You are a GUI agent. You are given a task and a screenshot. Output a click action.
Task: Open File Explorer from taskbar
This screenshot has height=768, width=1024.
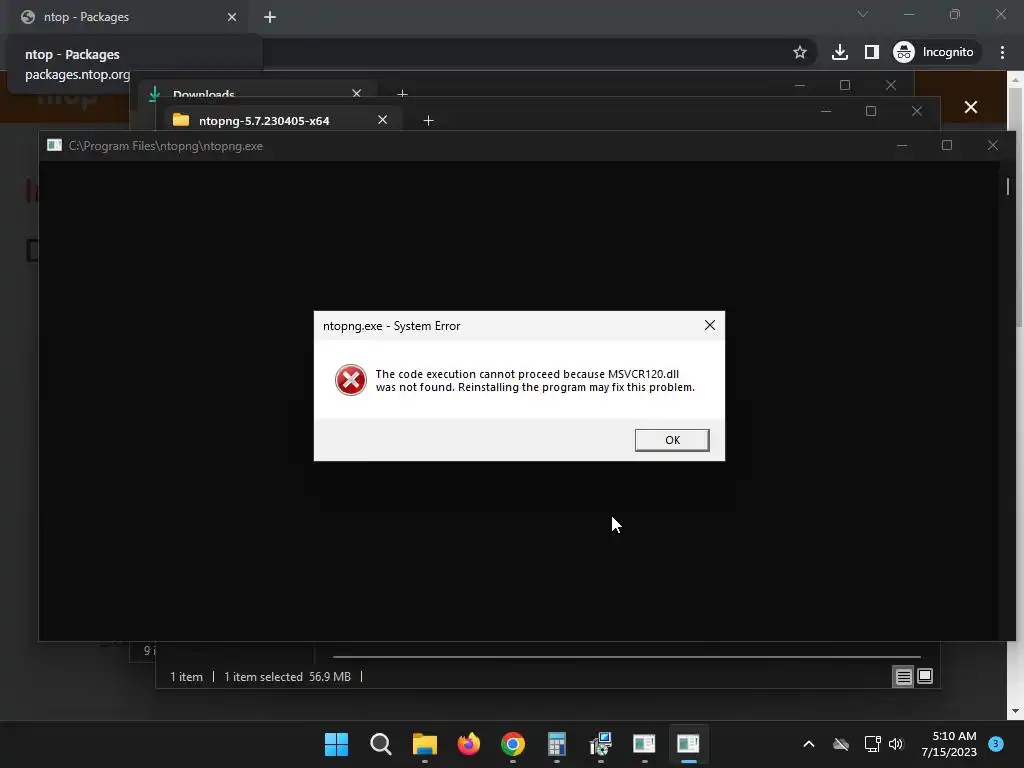click(x=424, y=744)
